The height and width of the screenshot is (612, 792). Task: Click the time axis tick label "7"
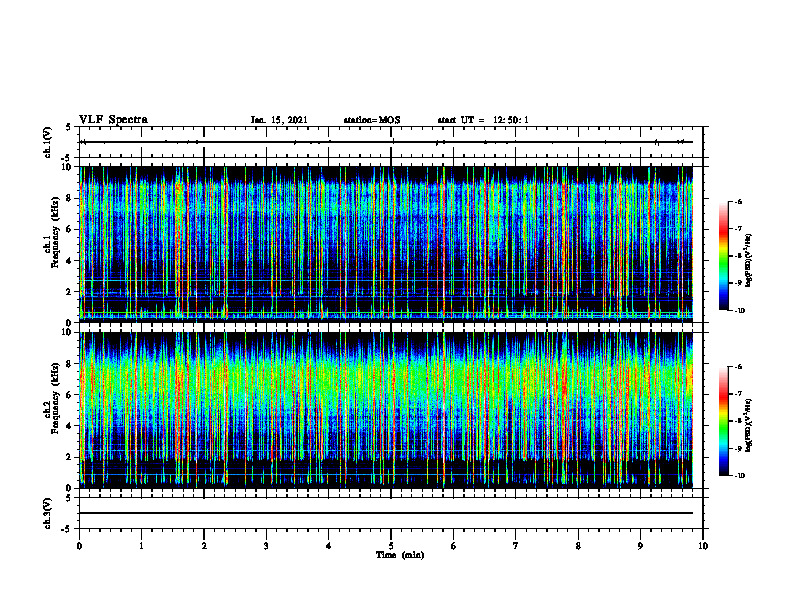click(x=516, y=546)
